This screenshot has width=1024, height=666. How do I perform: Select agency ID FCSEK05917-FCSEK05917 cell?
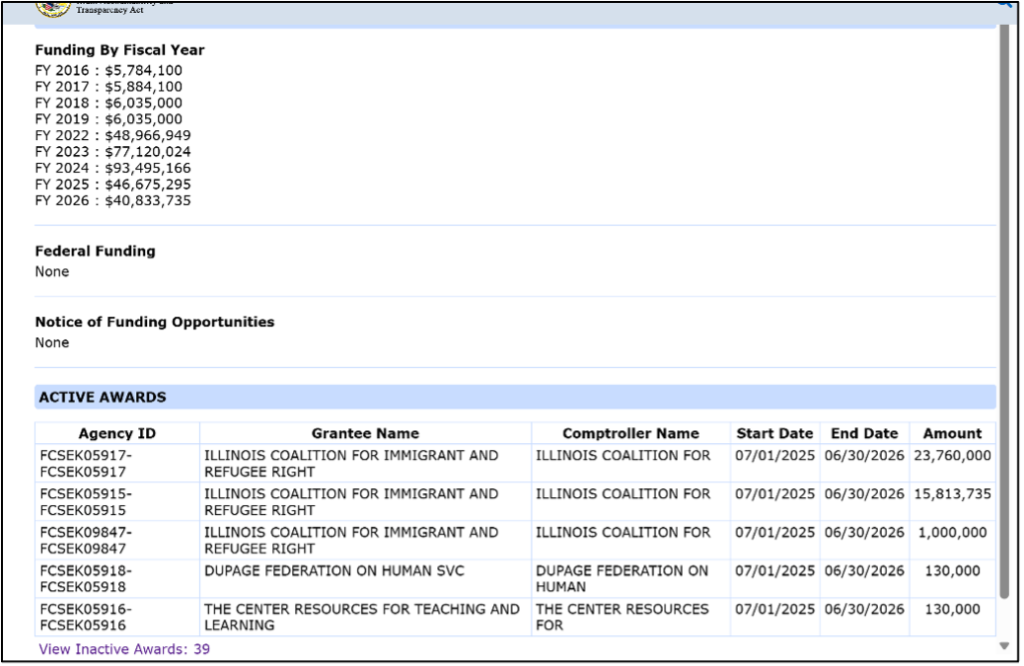tap(117, 464)
